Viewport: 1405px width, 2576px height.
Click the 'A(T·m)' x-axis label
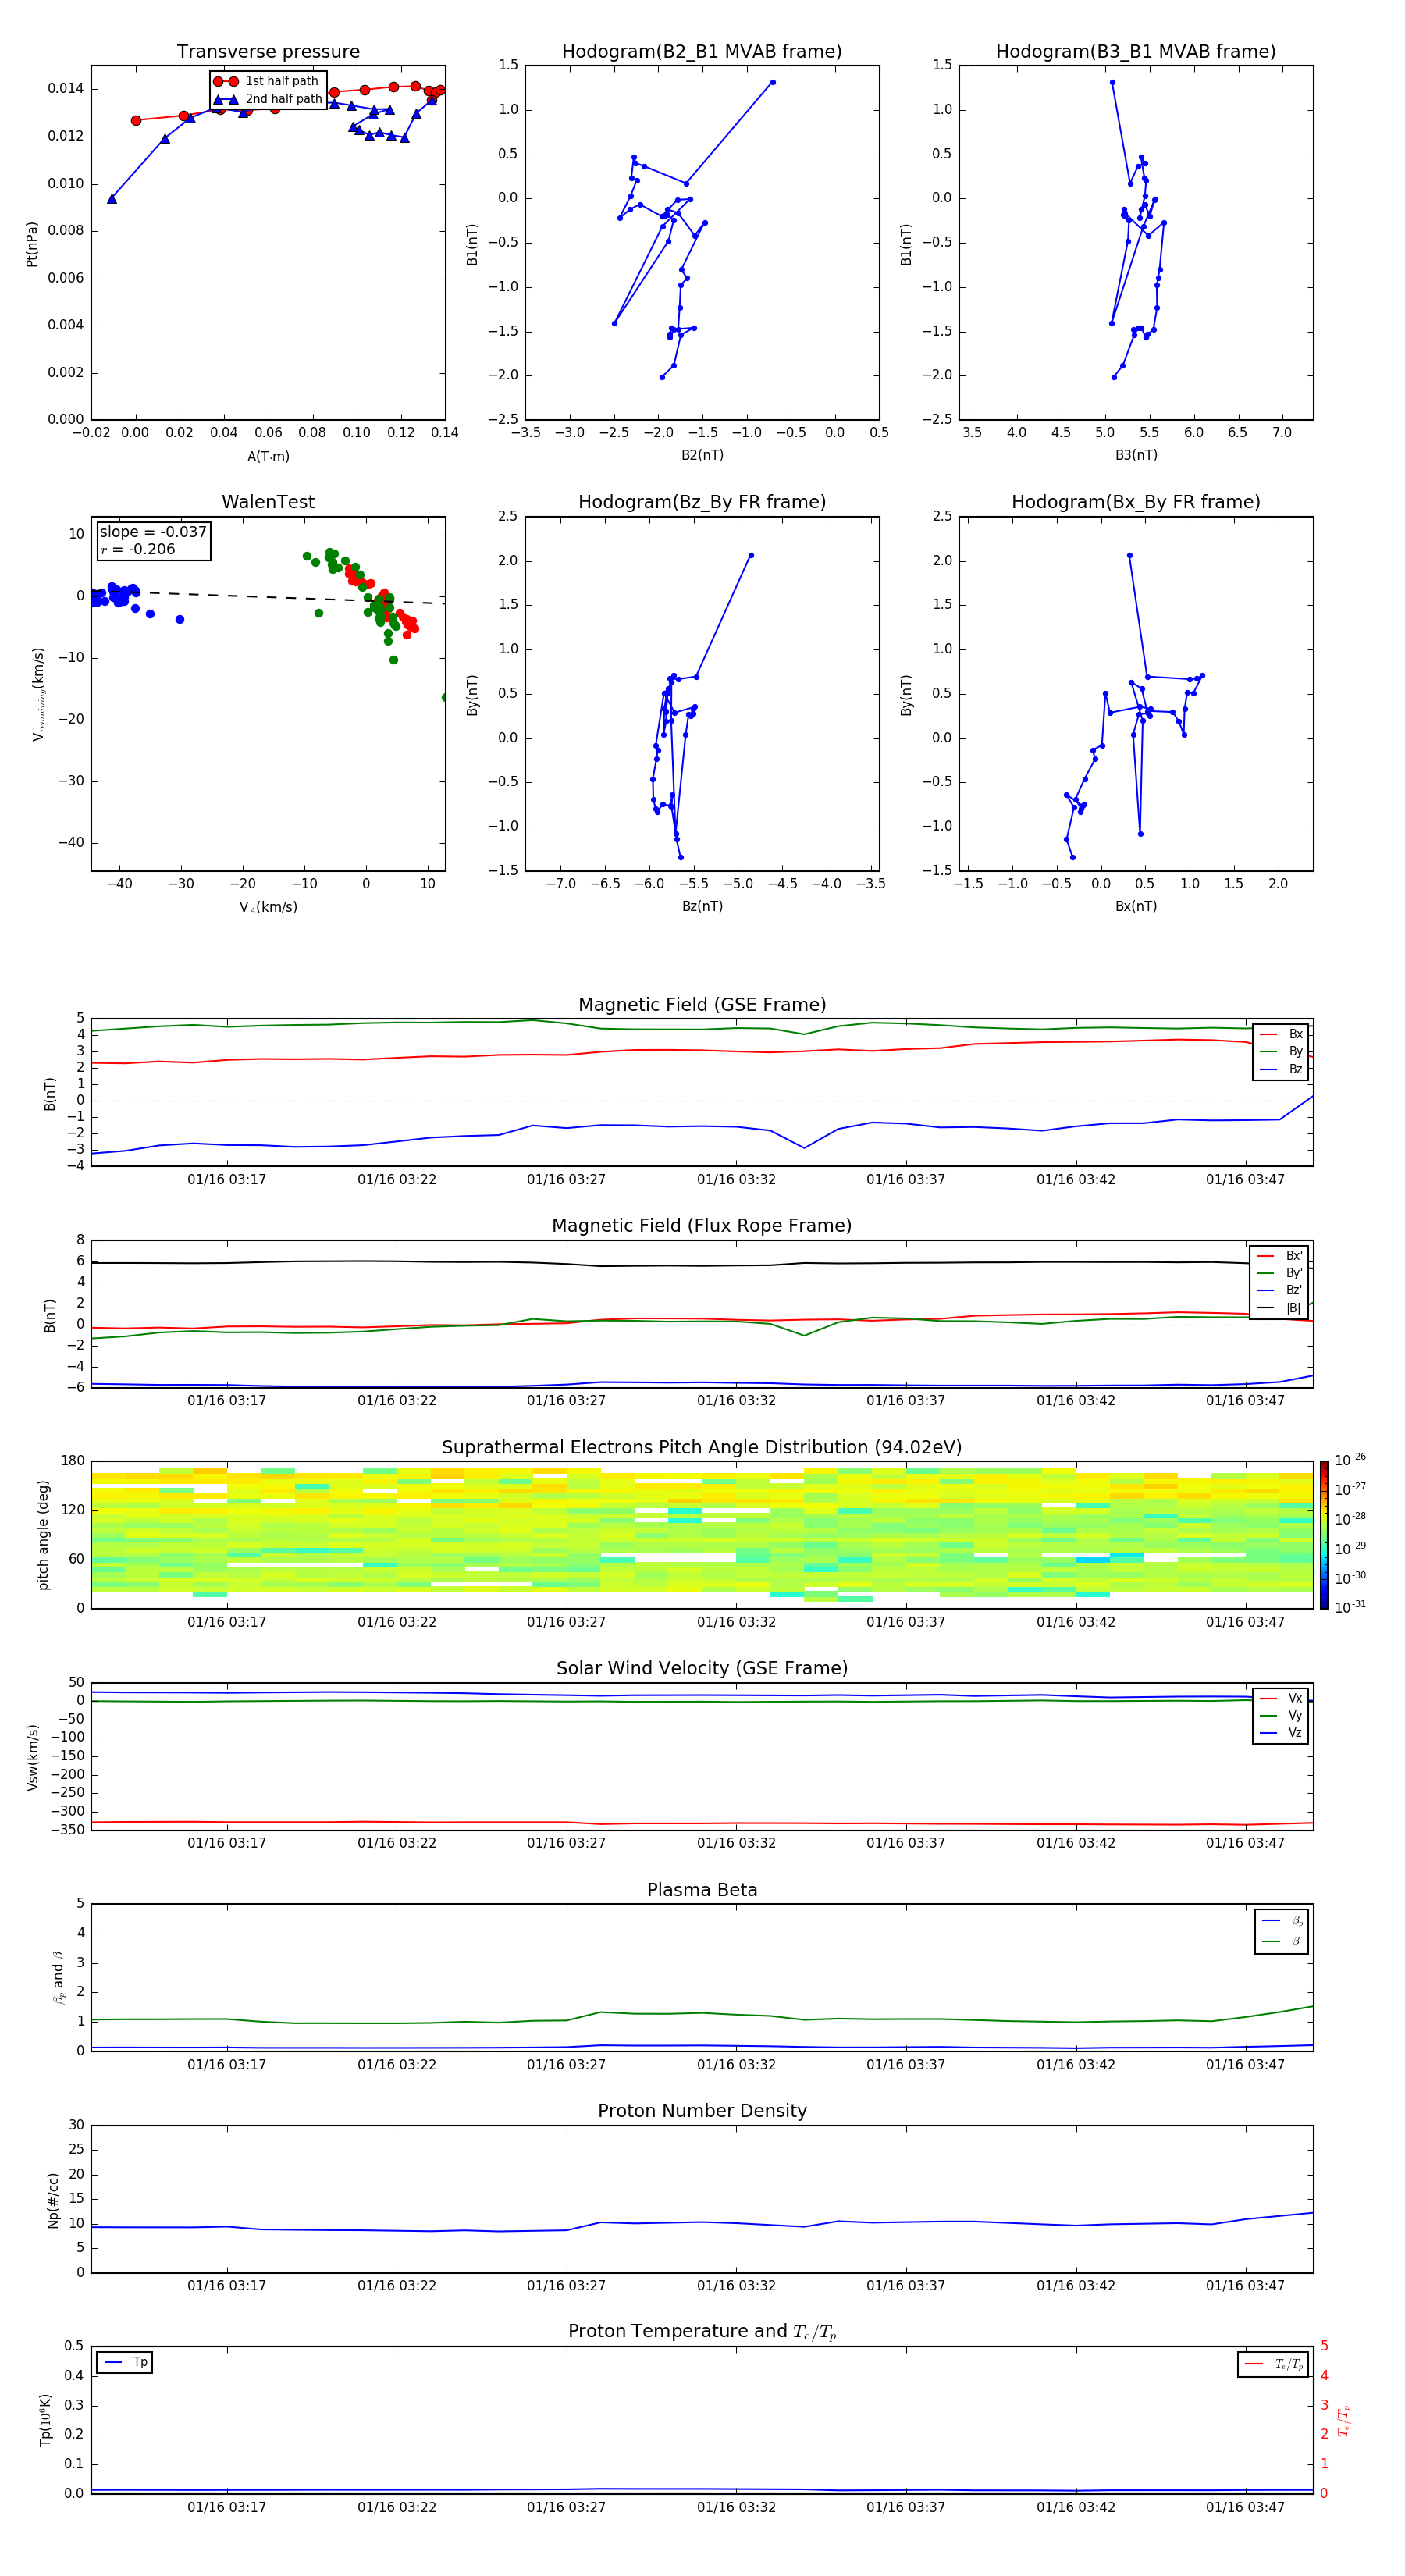coord(268,457)
